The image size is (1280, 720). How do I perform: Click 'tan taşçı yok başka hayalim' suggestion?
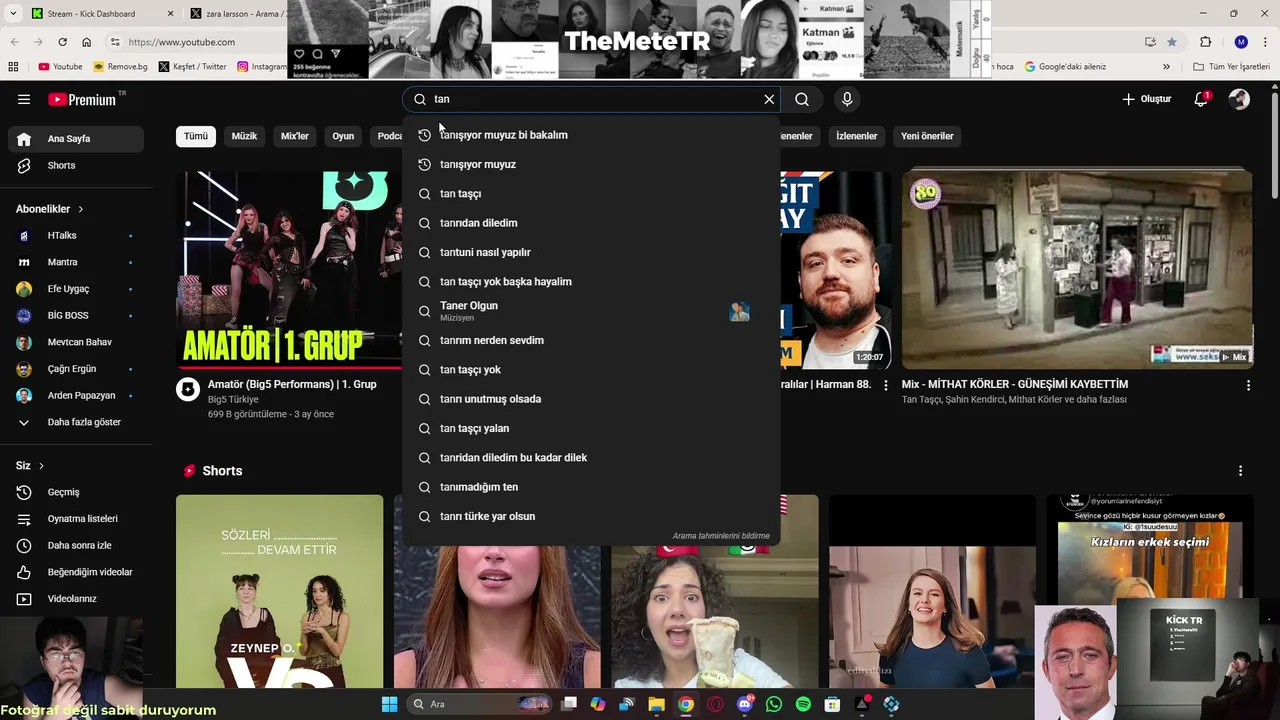point(591,282)
